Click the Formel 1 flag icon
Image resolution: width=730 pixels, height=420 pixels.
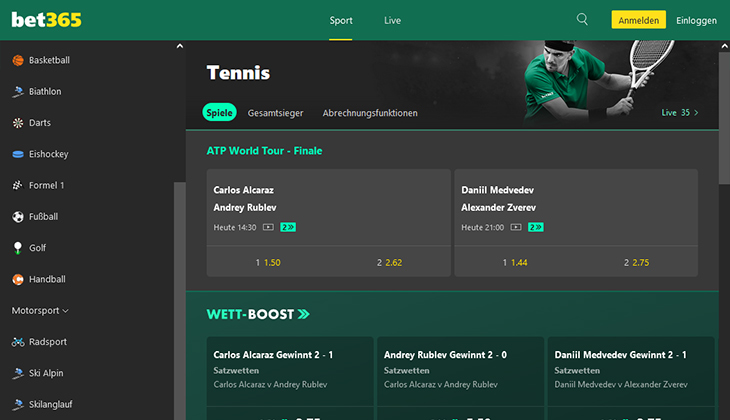click(x=18, y=185)
